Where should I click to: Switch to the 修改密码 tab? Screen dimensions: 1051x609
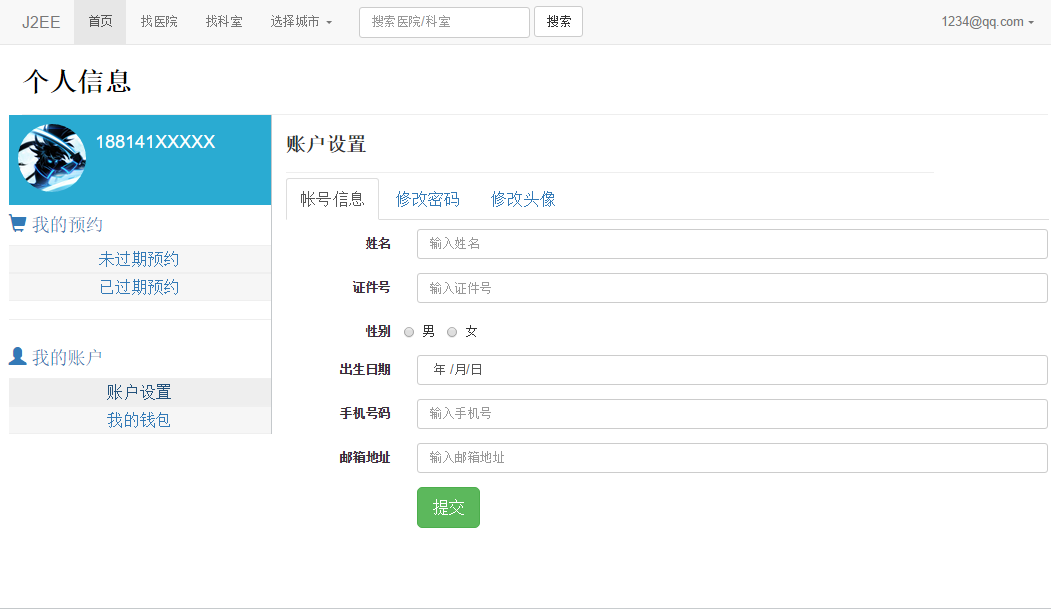click(x=427, y=199)
